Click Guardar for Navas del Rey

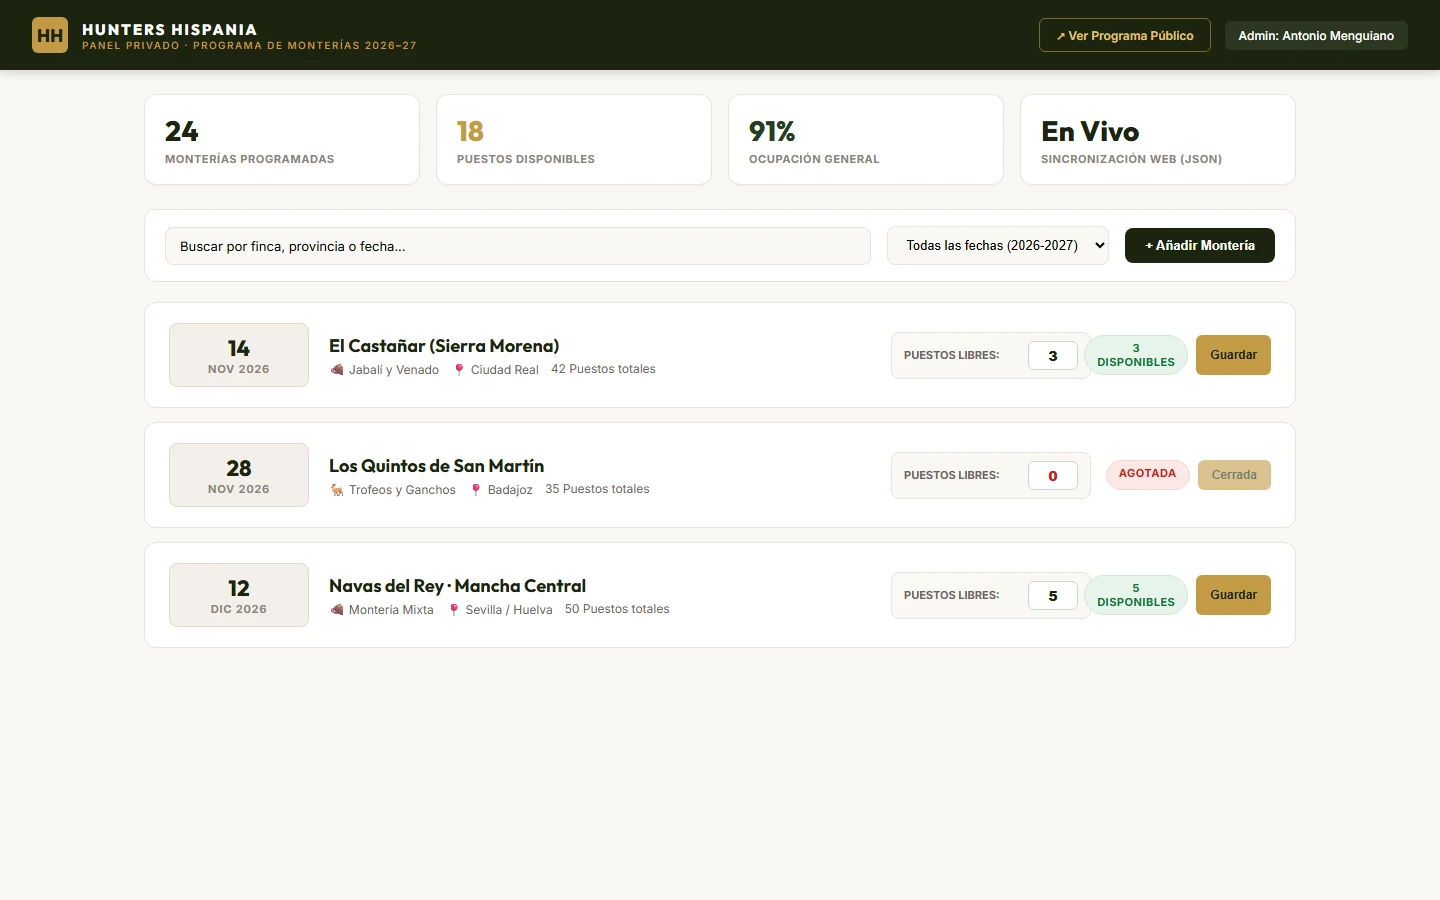point(1233,595)
